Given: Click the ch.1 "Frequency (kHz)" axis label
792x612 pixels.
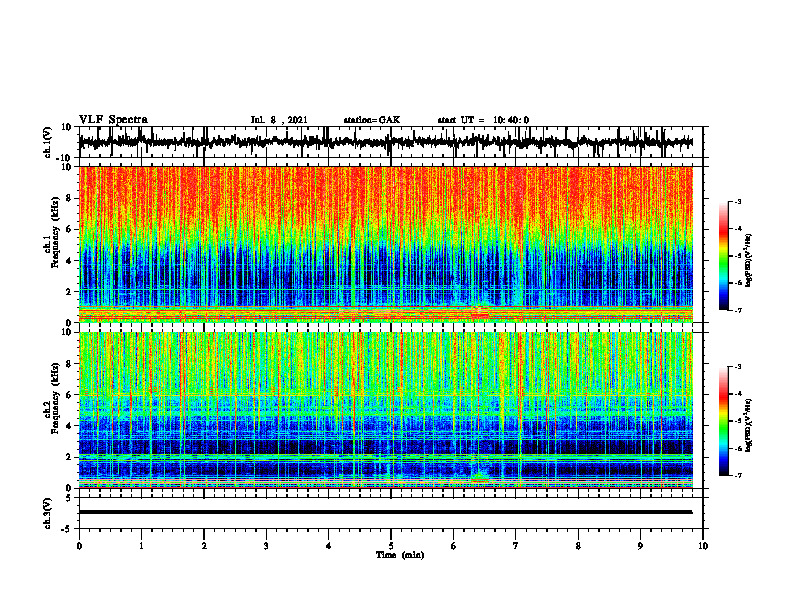Looking at the screenshot, I should 56,232.
